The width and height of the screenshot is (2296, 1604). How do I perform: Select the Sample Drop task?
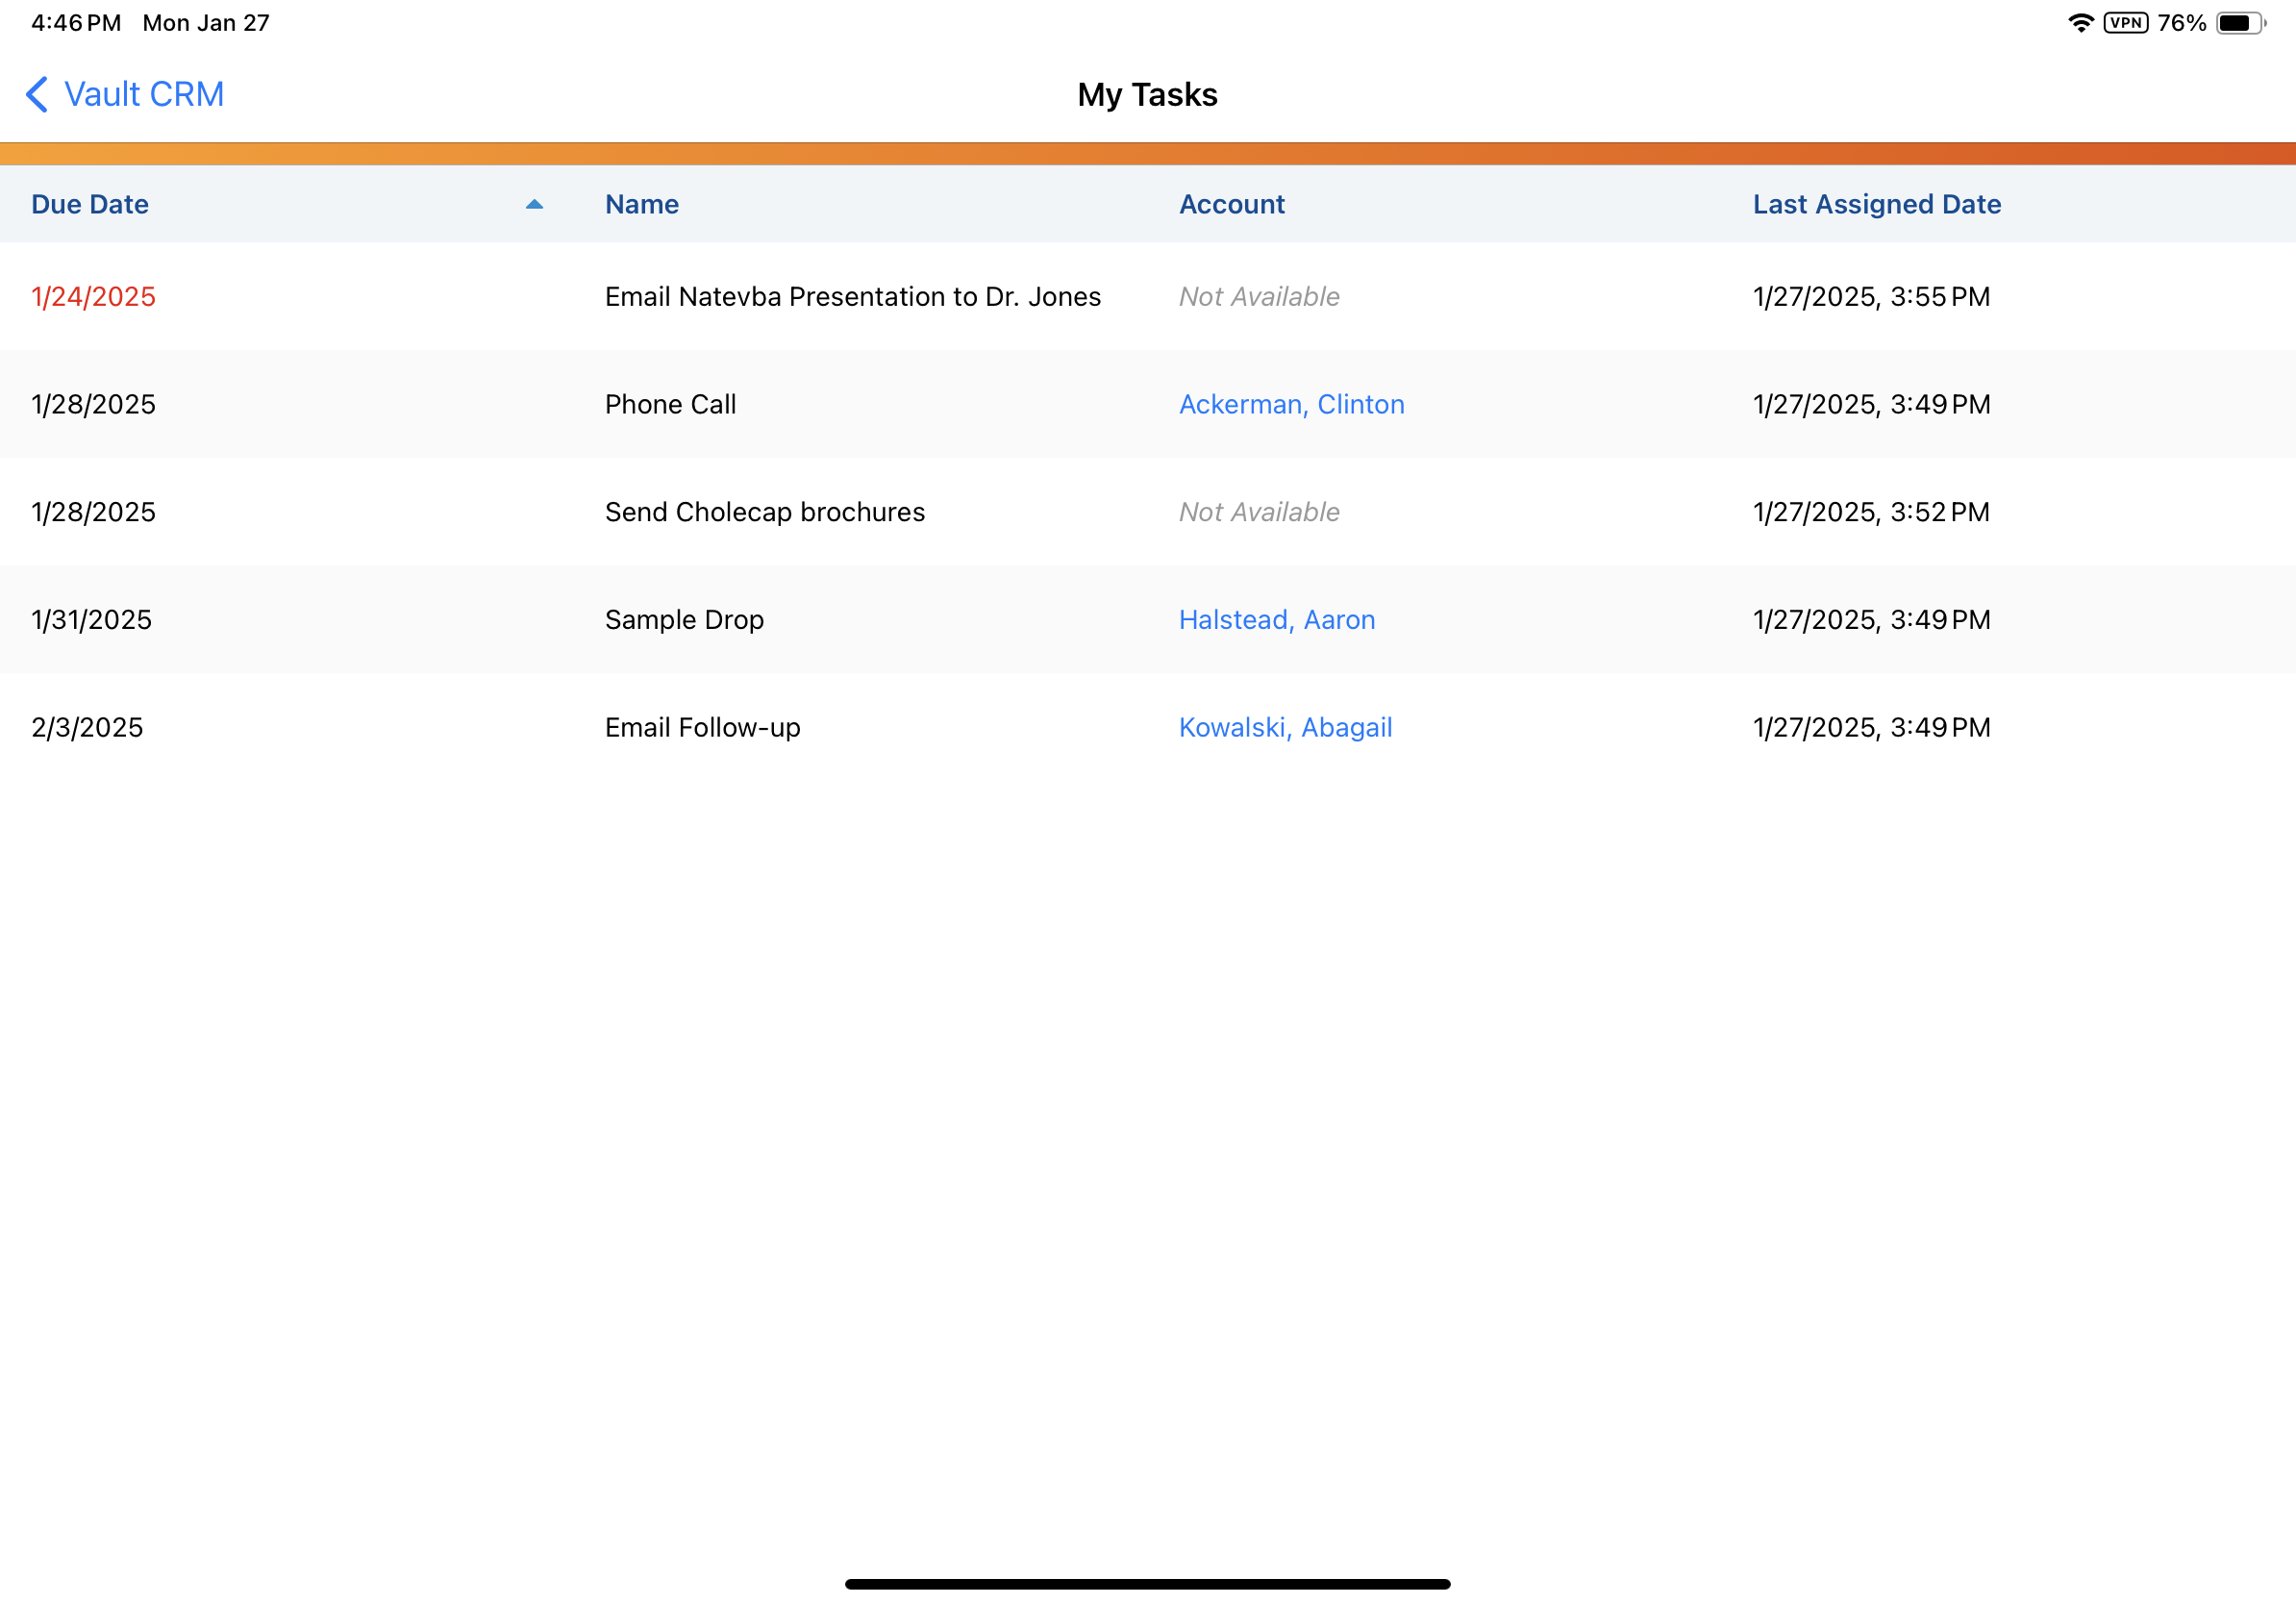684,620
